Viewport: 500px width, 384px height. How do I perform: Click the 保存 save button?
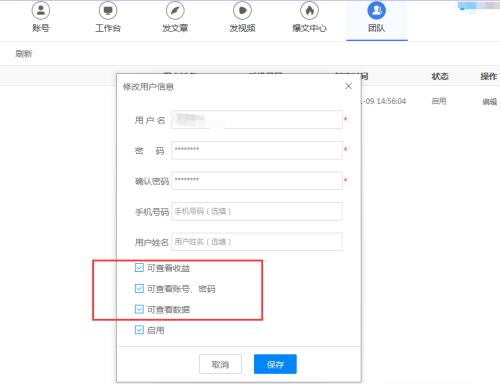tap(275, 364)
